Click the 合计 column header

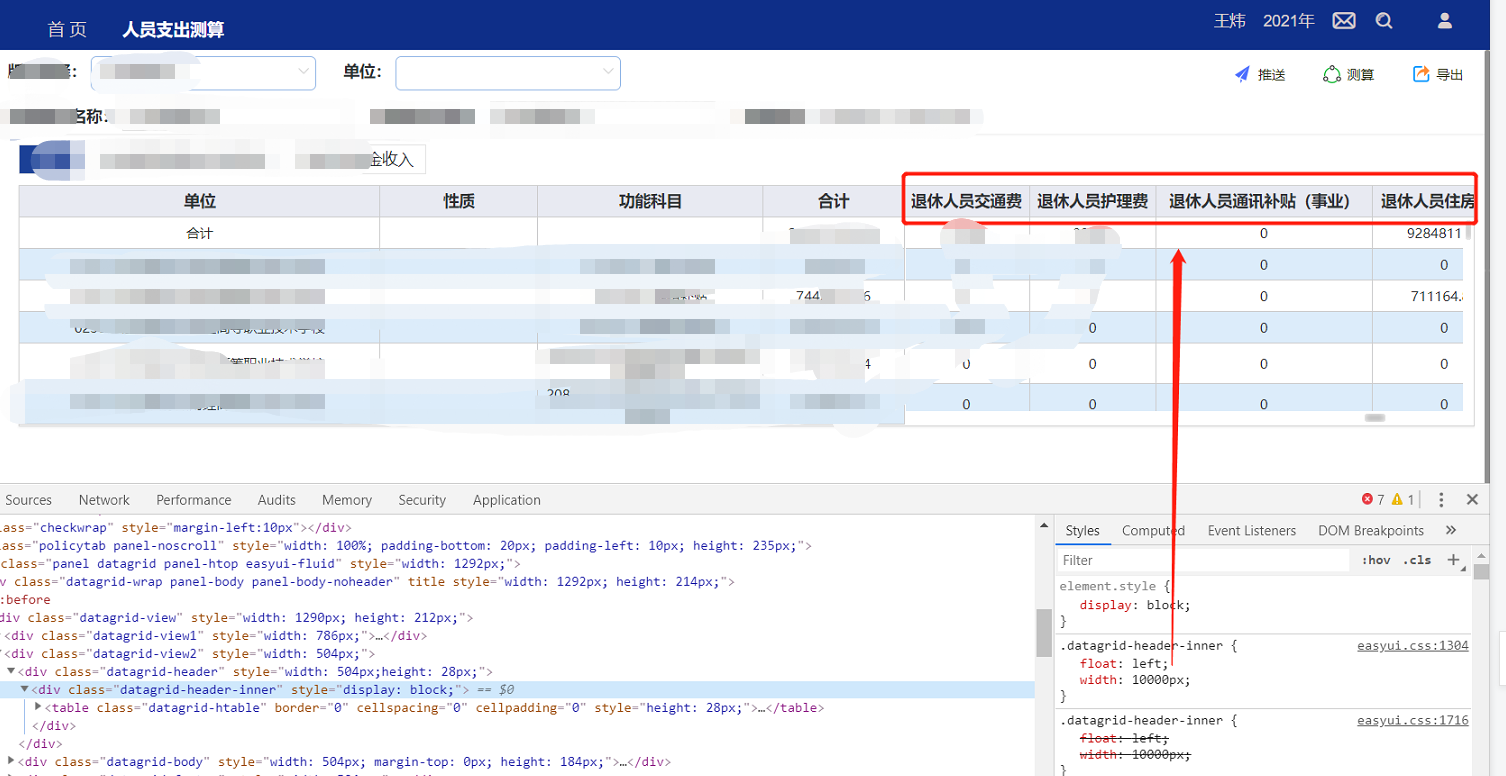pos(834,201)
